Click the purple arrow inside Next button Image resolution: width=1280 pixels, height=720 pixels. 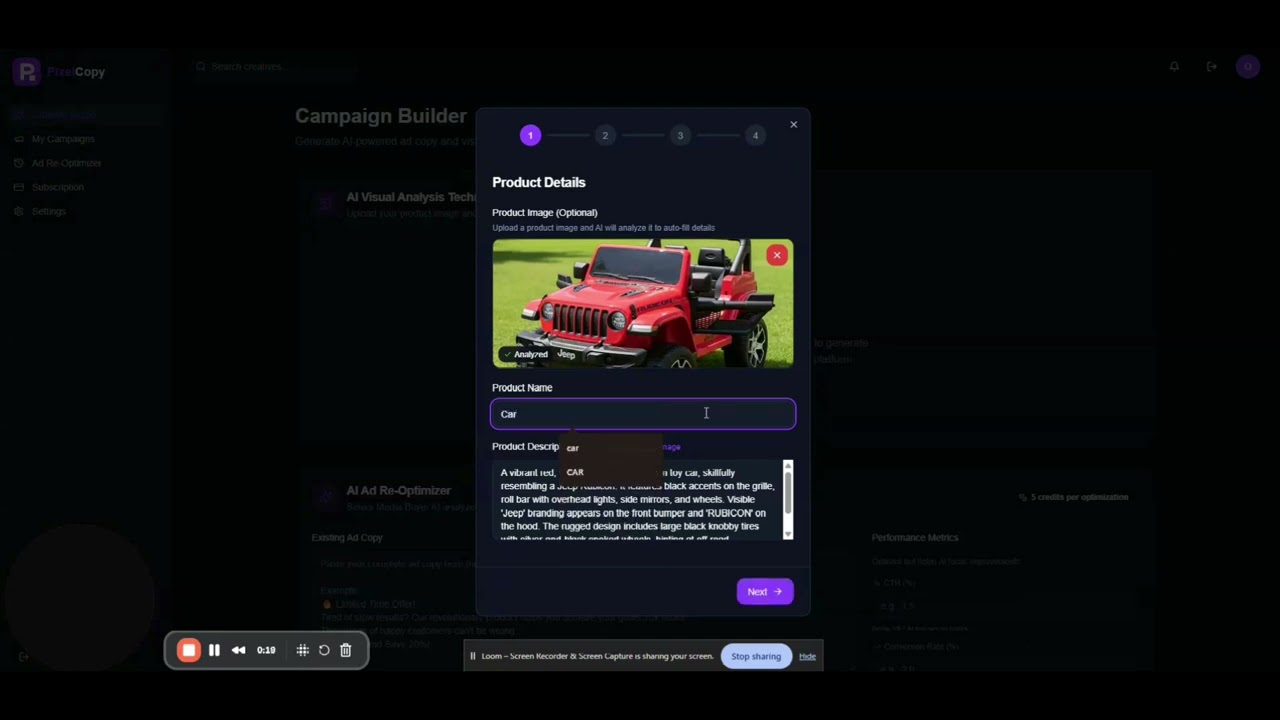coord(778,591)
